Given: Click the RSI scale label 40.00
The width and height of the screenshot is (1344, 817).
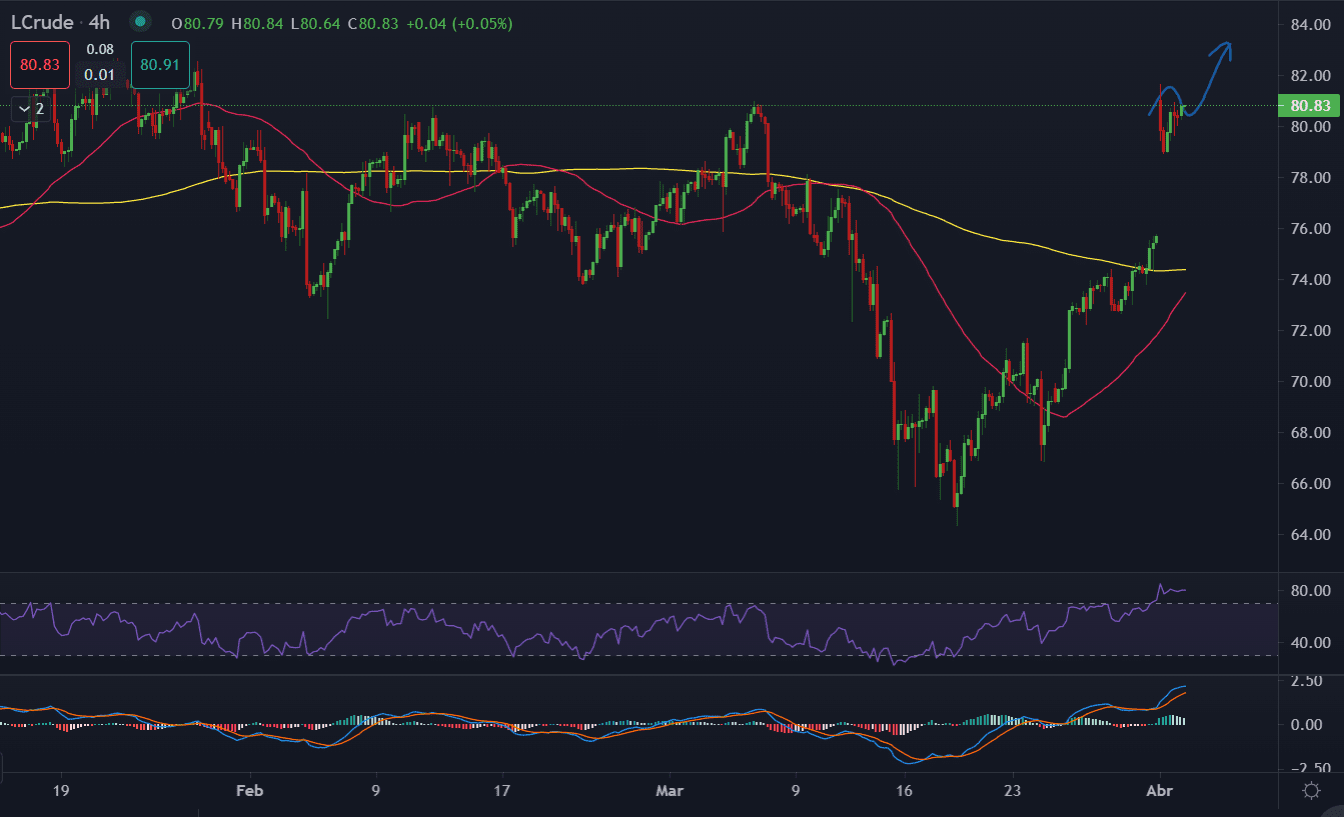Looking at the screenshot, I should (x=1310, y=643).
